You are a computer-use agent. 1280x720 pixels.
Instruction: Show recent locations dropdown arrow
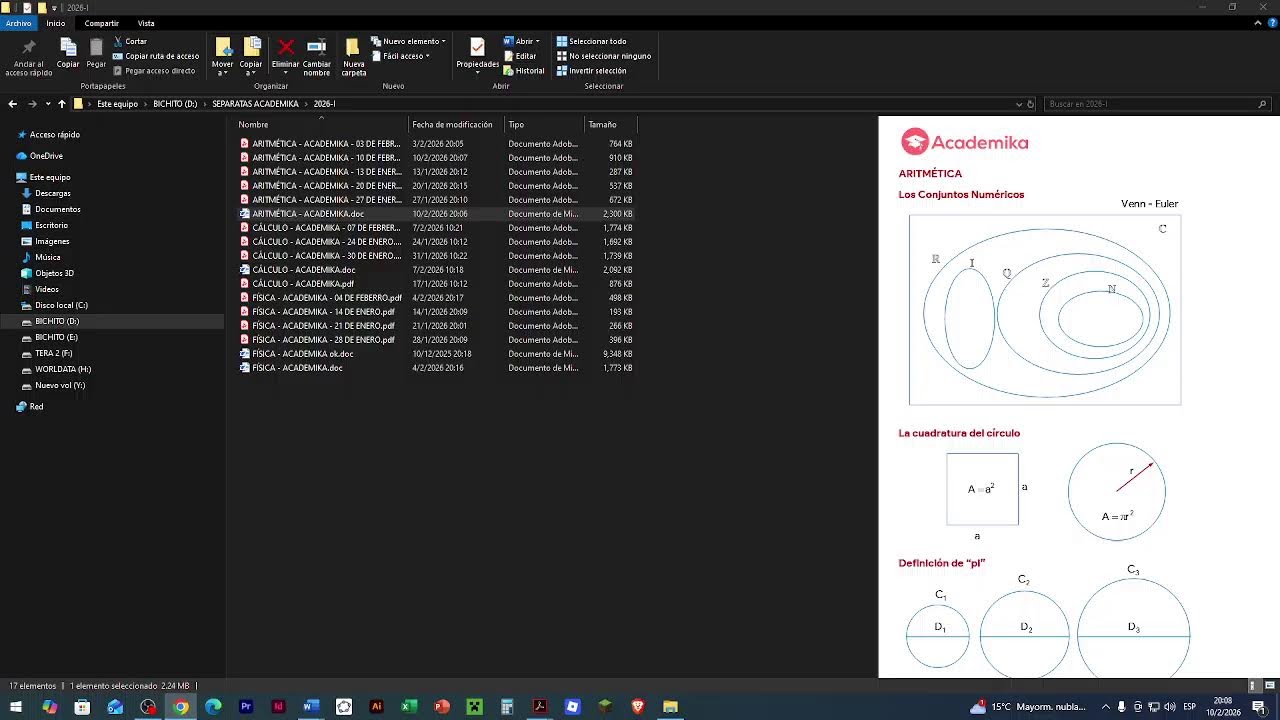[x=48, y=104]
